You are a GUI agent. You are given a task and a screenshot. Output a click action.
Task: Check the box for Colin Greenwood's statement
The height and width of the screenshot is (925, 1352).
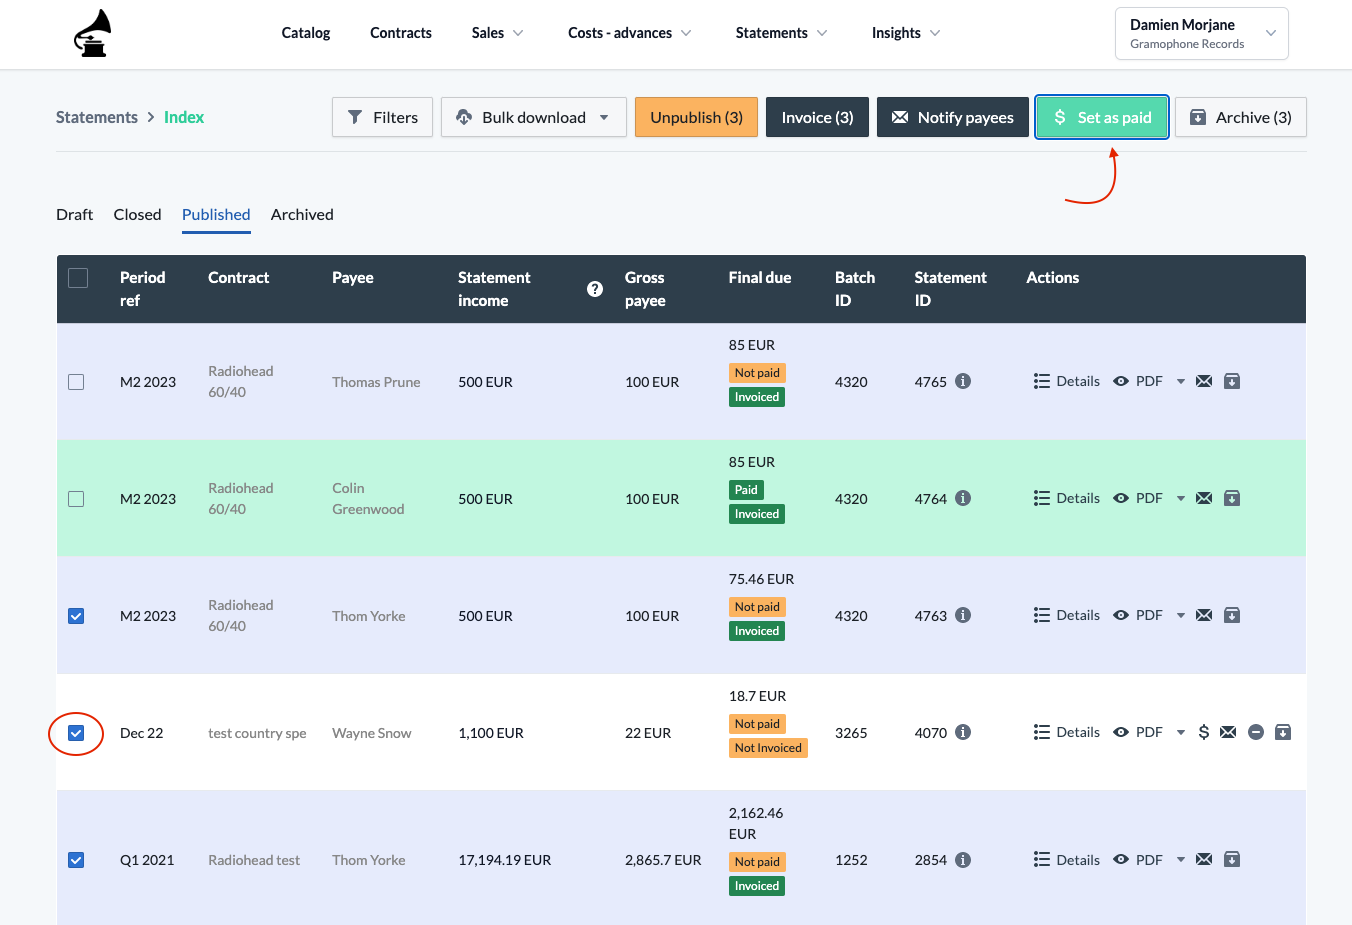[x=76, y=499]
